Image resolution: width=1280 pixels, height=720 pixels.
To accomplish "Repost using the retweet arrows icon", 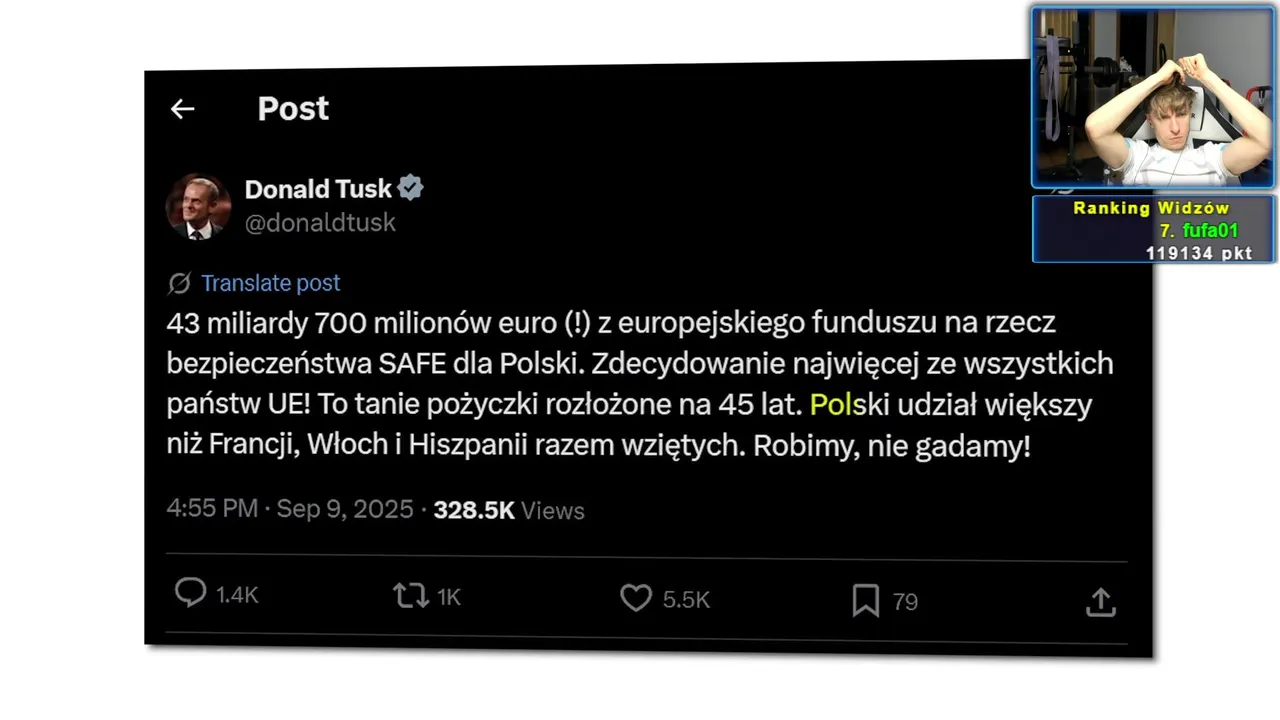I will (x=410, y=596).
